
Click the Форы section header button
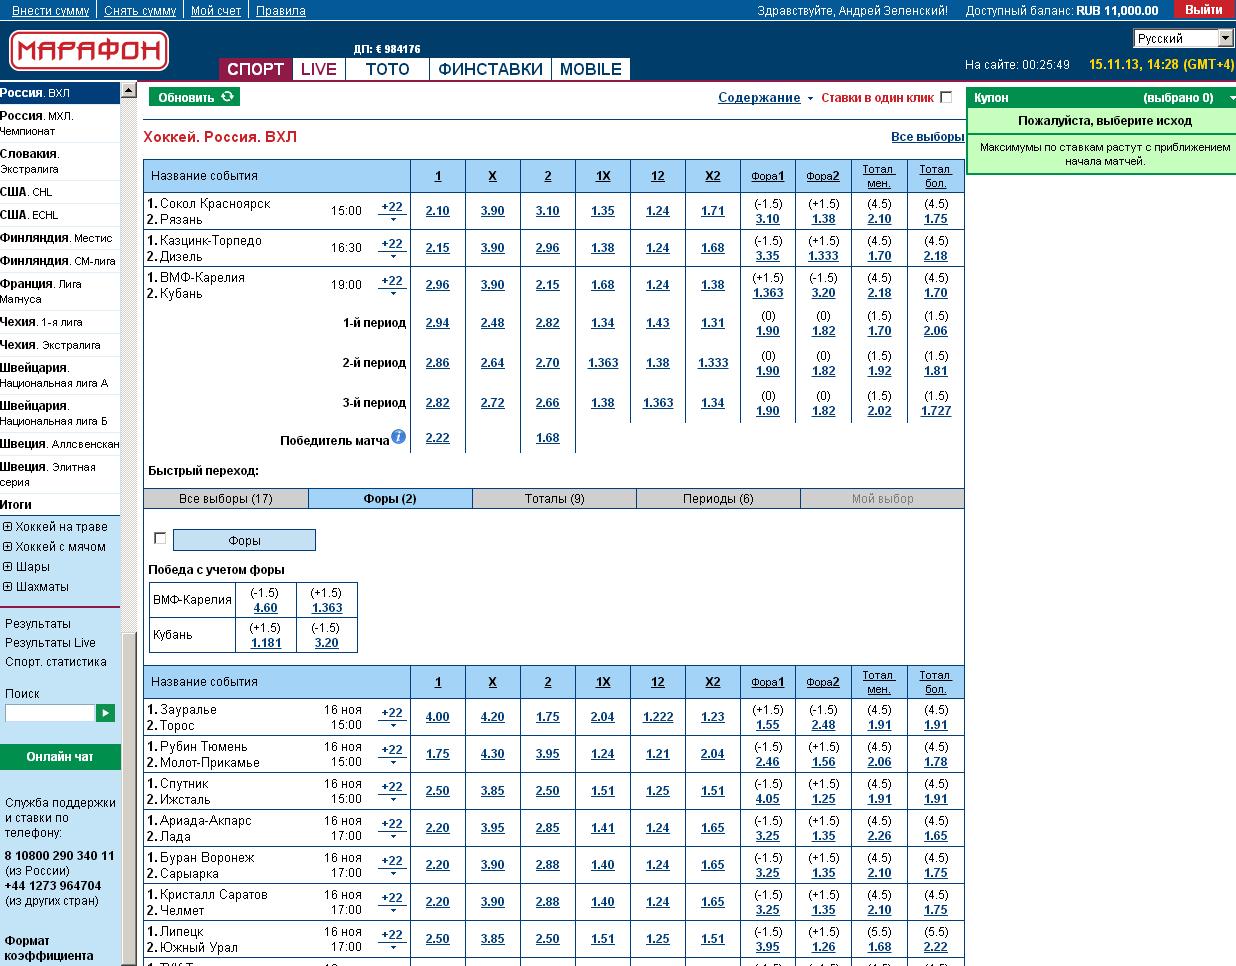coord(244,540)
